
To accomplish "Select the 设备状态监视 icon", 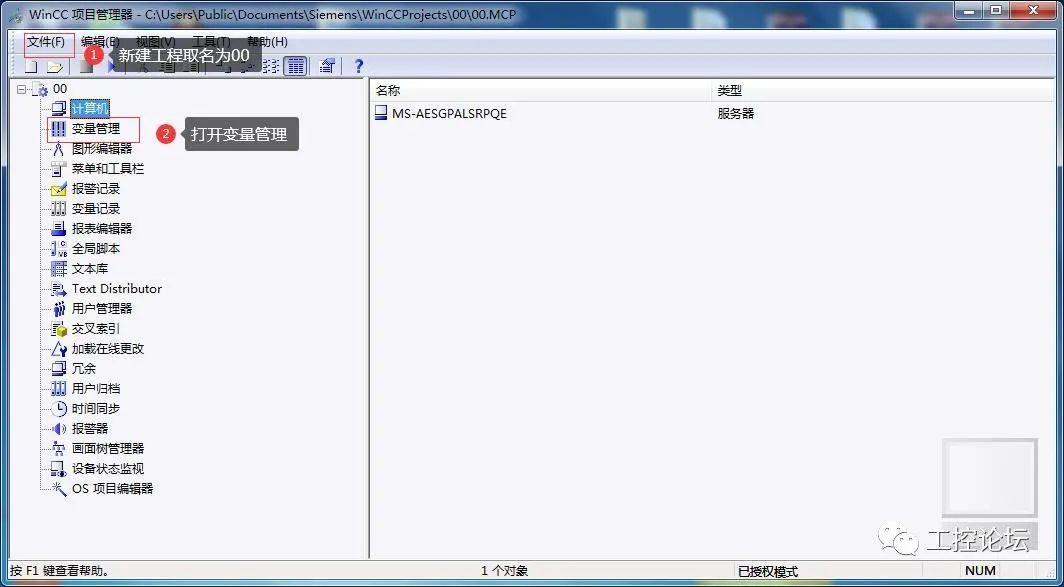I will pyautogui.click(x=60, y=469).
